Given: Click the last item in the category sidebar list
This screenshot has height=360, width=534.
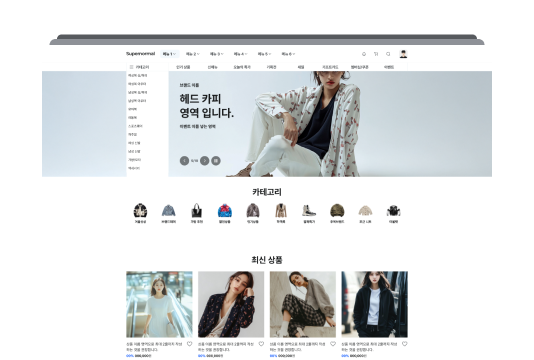Looking at the screenshot, I should pyautogui.click(x=134, y=168).
